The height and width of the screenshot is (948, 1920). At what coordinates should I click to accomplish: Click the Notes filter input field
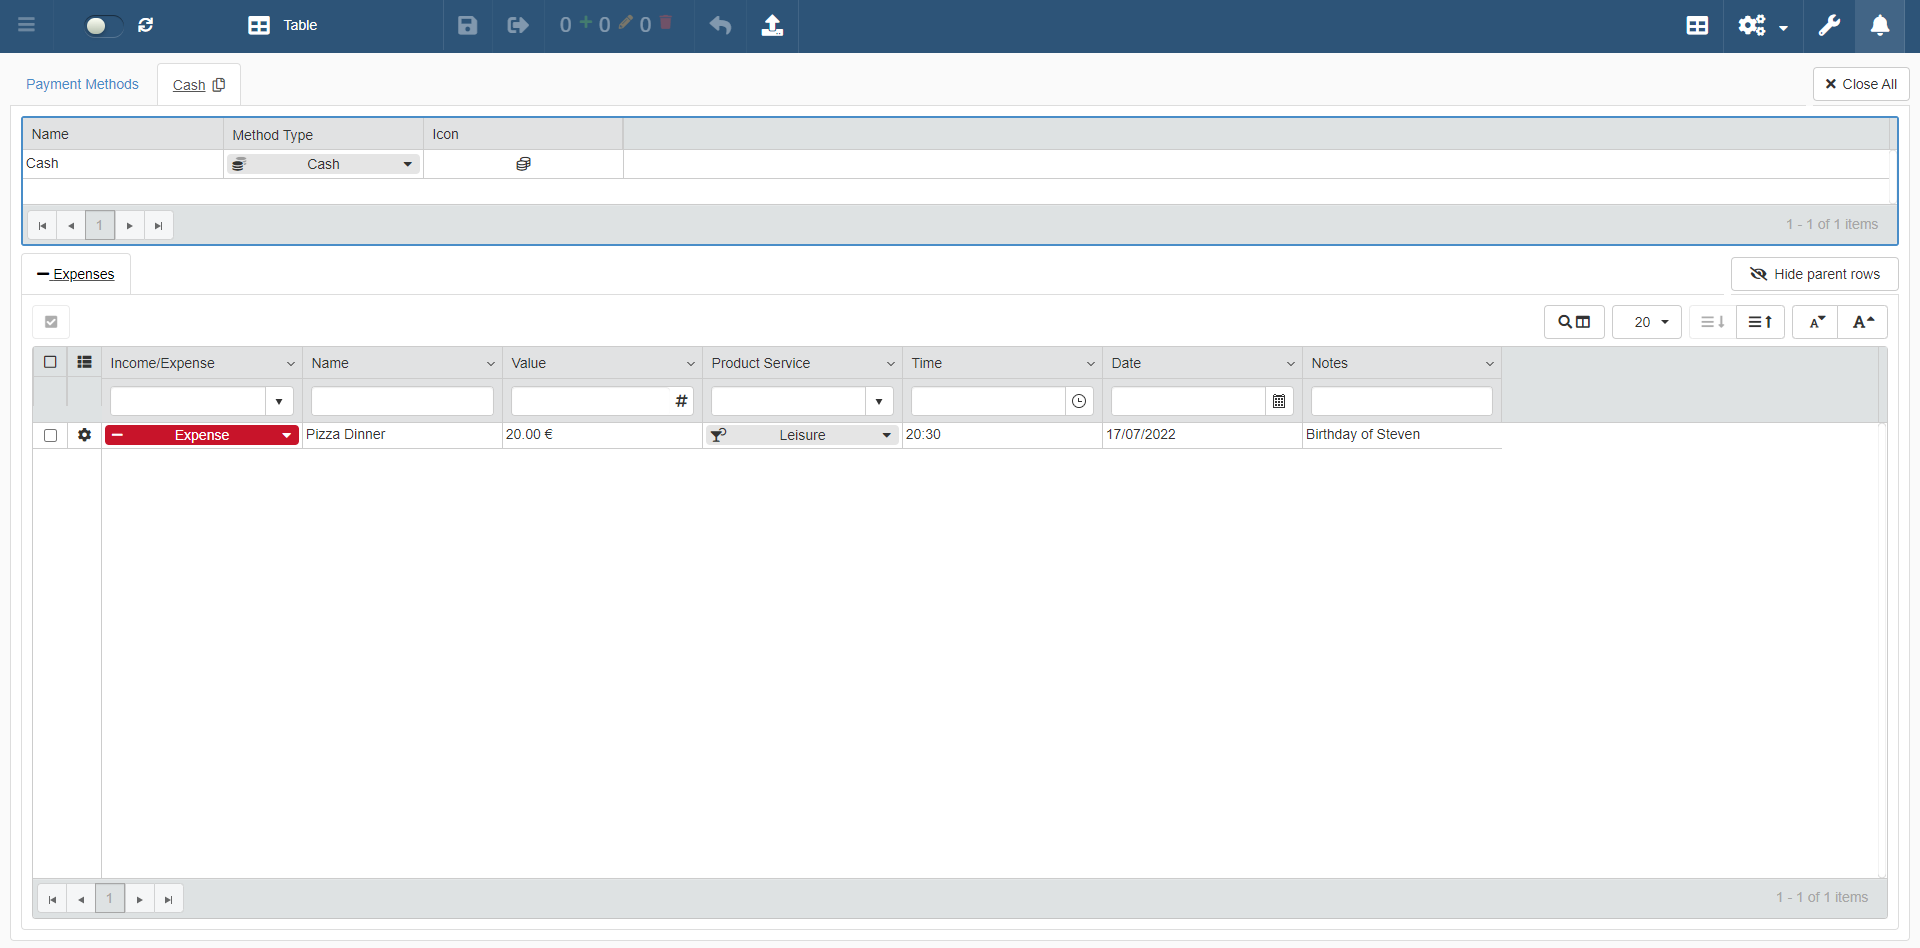click(x=1401, y=401)
